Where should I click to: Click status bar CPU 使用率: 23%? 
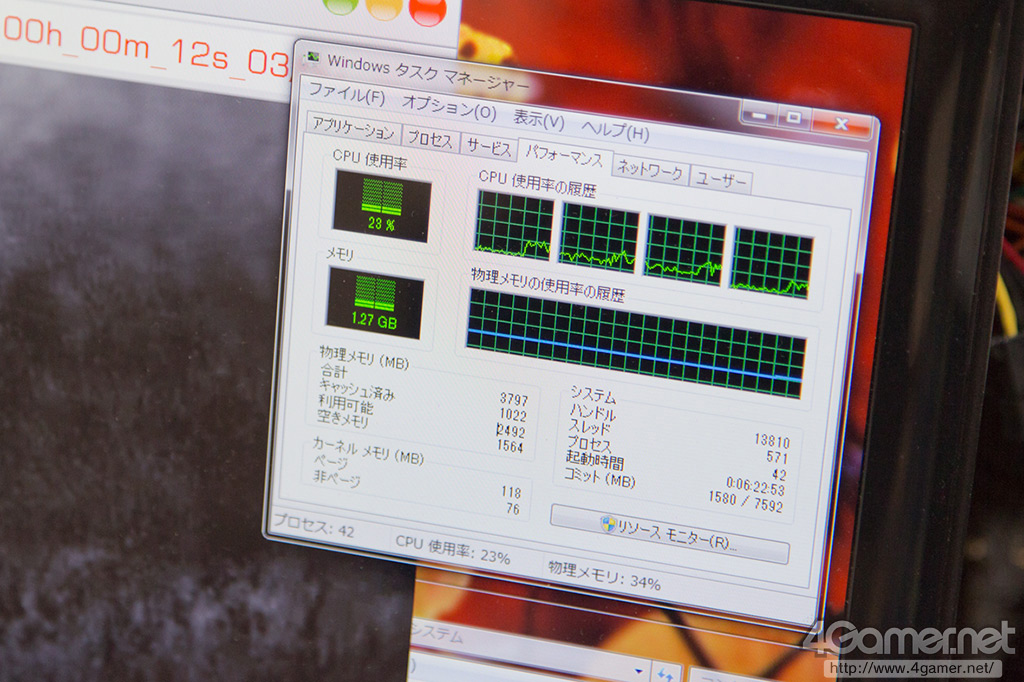tap(453, 549)
